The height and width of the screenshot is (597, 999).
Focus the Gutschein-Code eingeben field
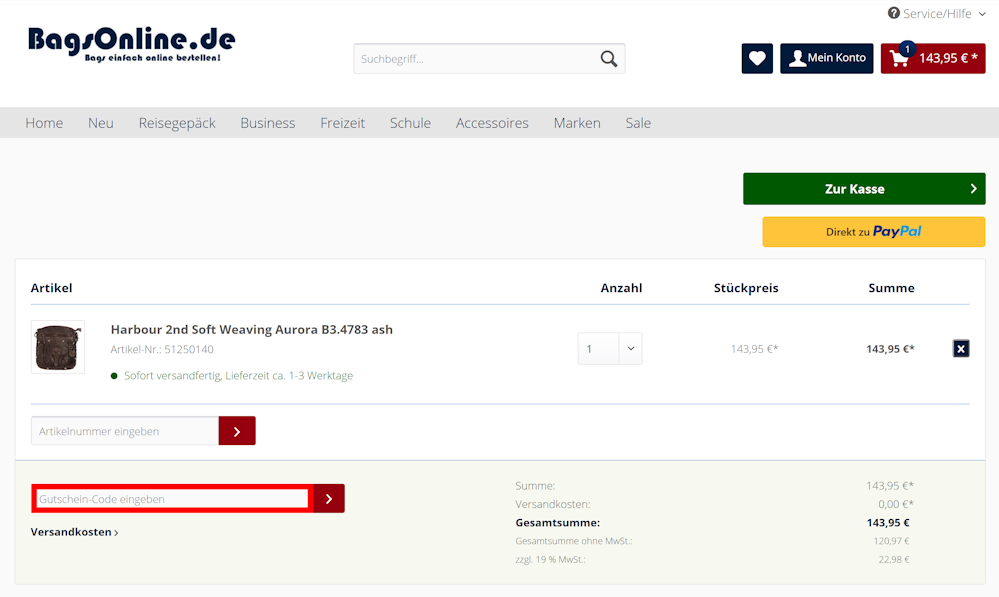point(172,499)
